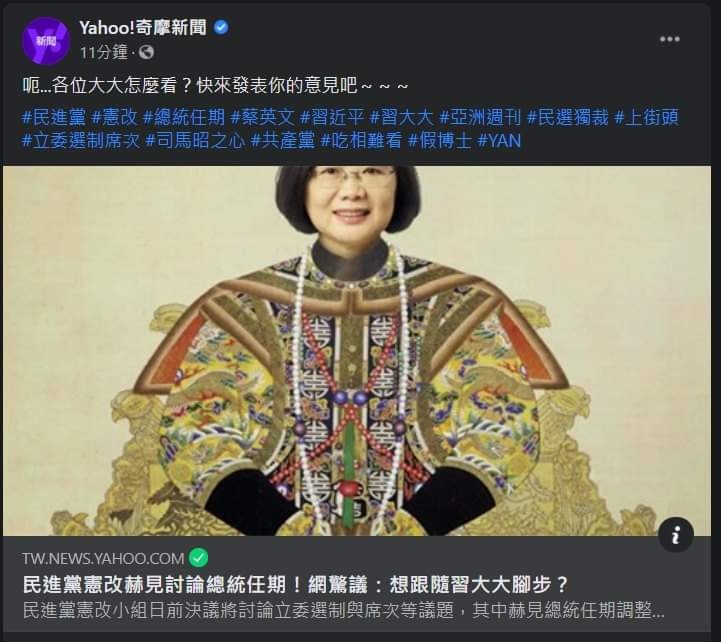Click hashtag #亞洲週刊

(x=480, y=117)
